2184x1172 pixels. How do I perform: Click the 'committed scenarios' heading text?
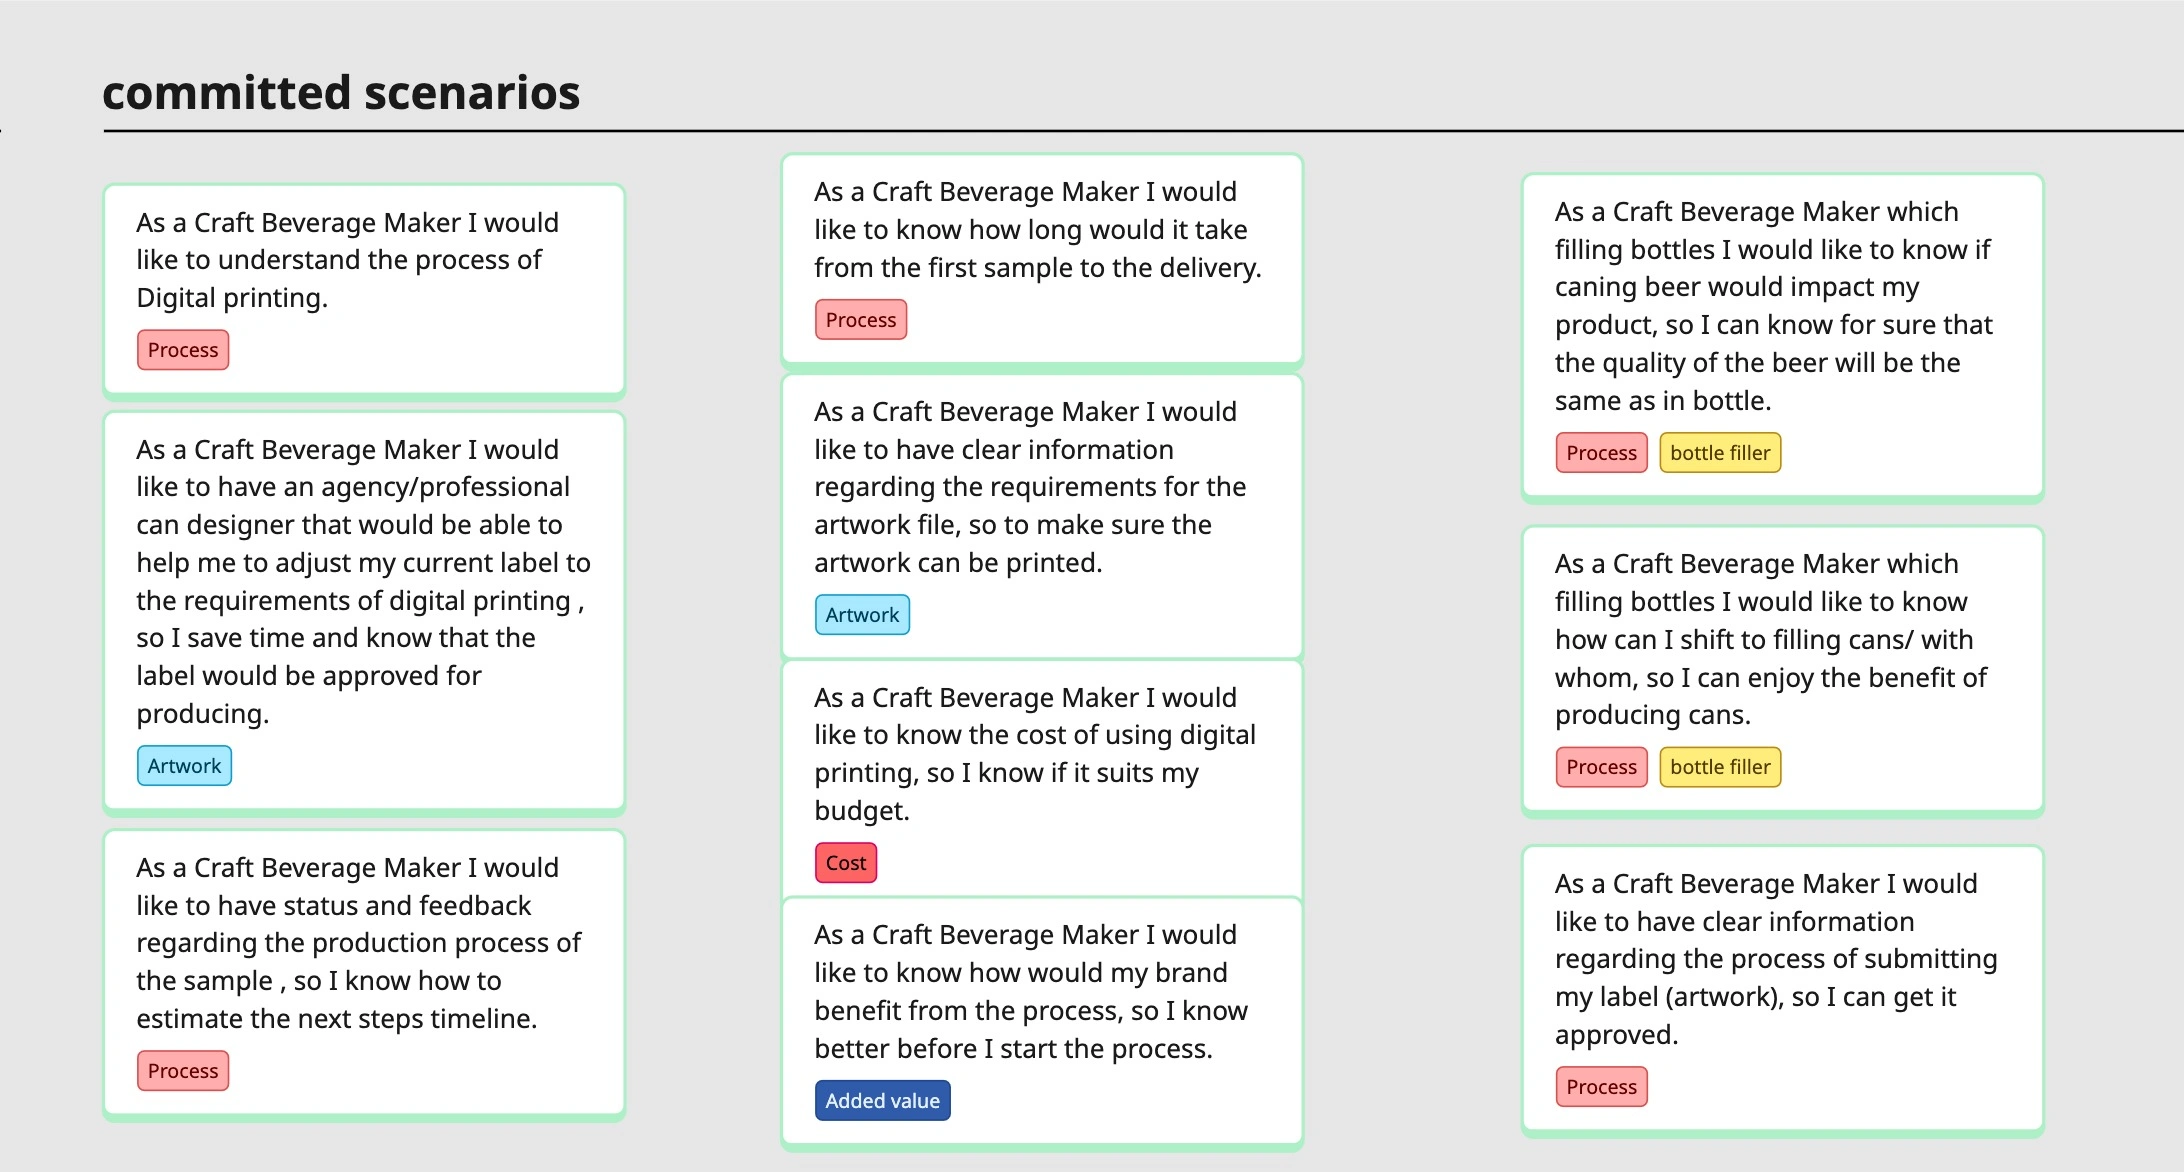pos(341,93)
